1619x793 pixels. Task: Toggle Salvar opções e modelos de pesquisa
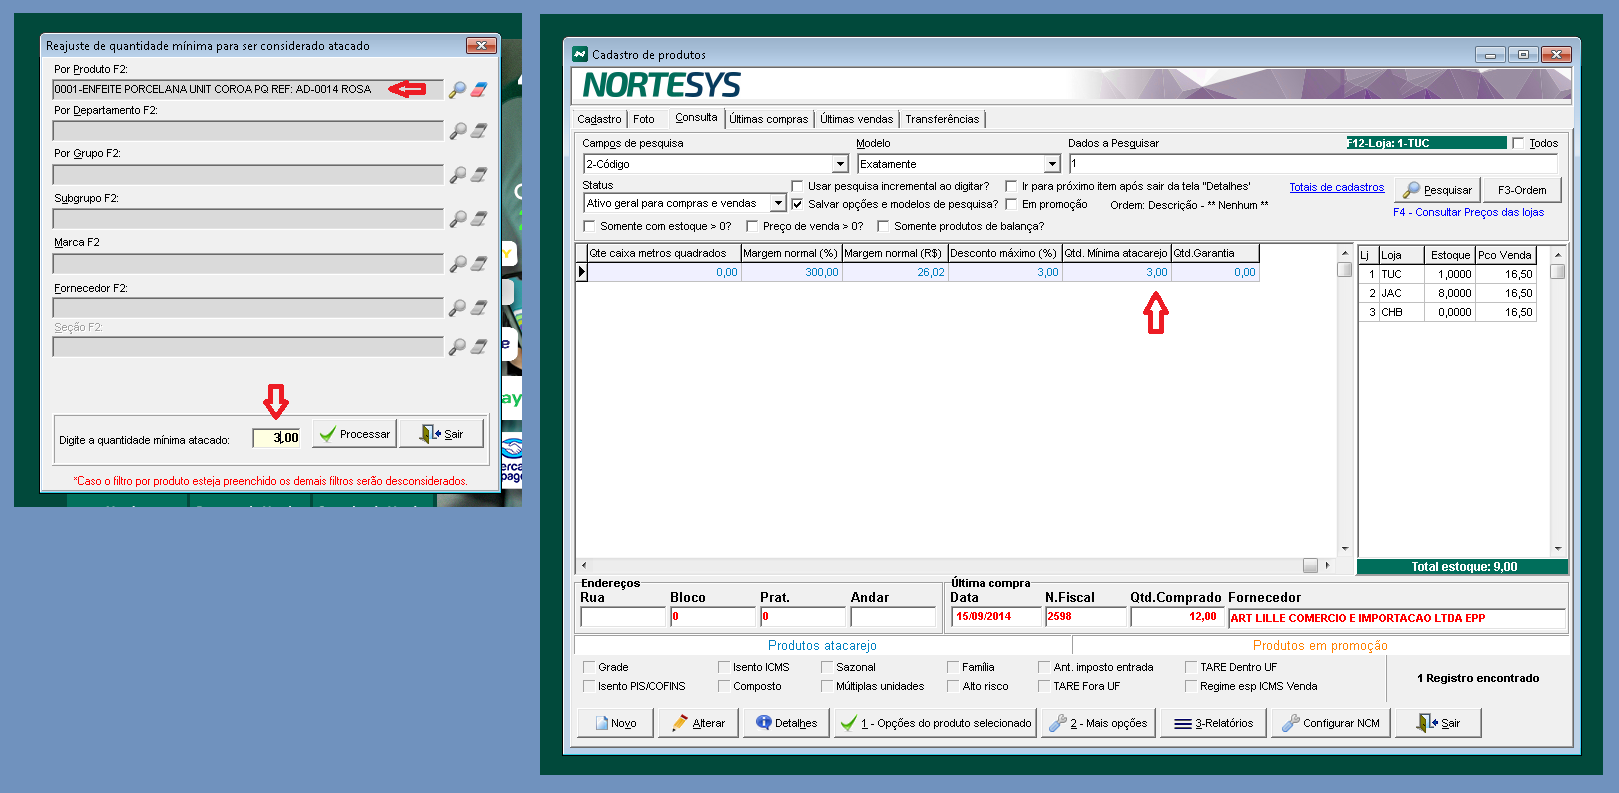point(797,204)
